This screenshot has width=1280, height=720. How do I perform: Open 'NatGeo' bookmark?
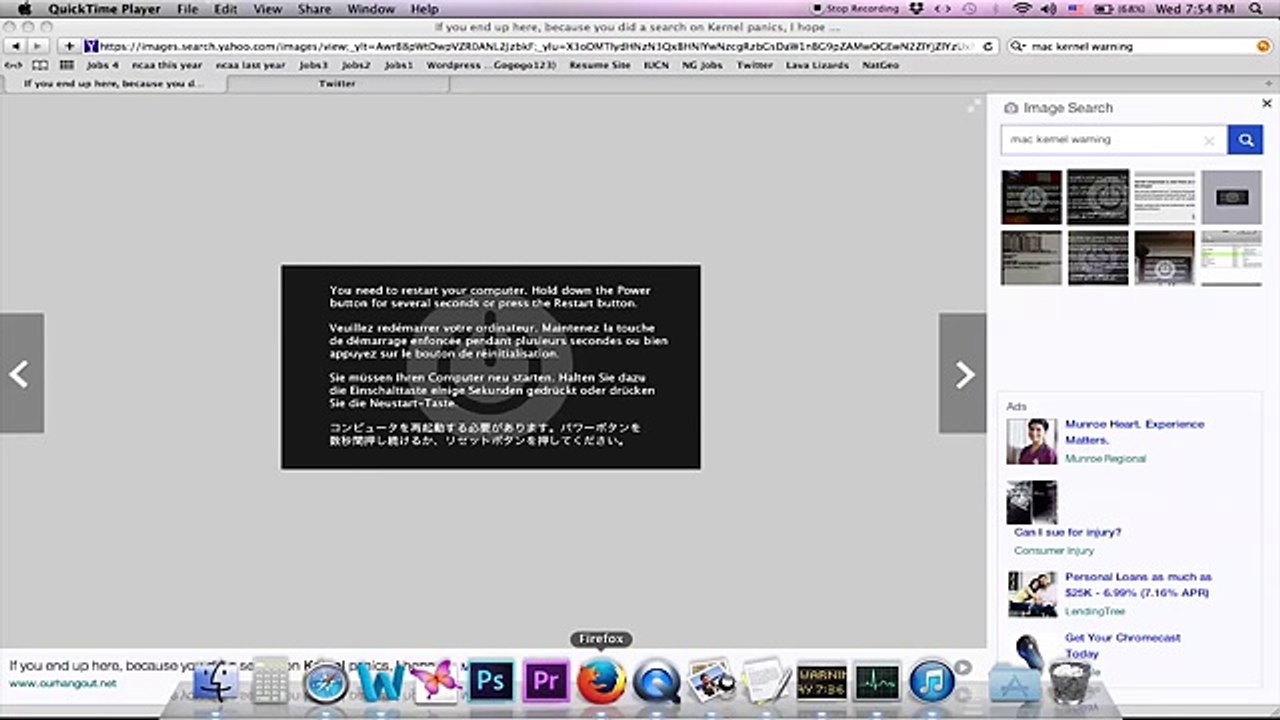pyautogui.click(x=880, y=65)
